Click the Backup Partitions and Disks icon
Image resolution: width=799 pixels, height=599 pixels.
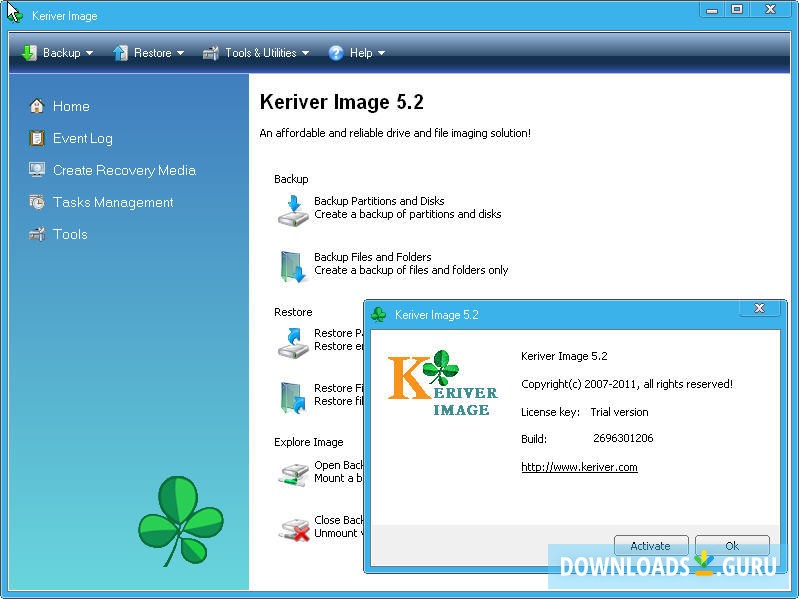[293, 210]
